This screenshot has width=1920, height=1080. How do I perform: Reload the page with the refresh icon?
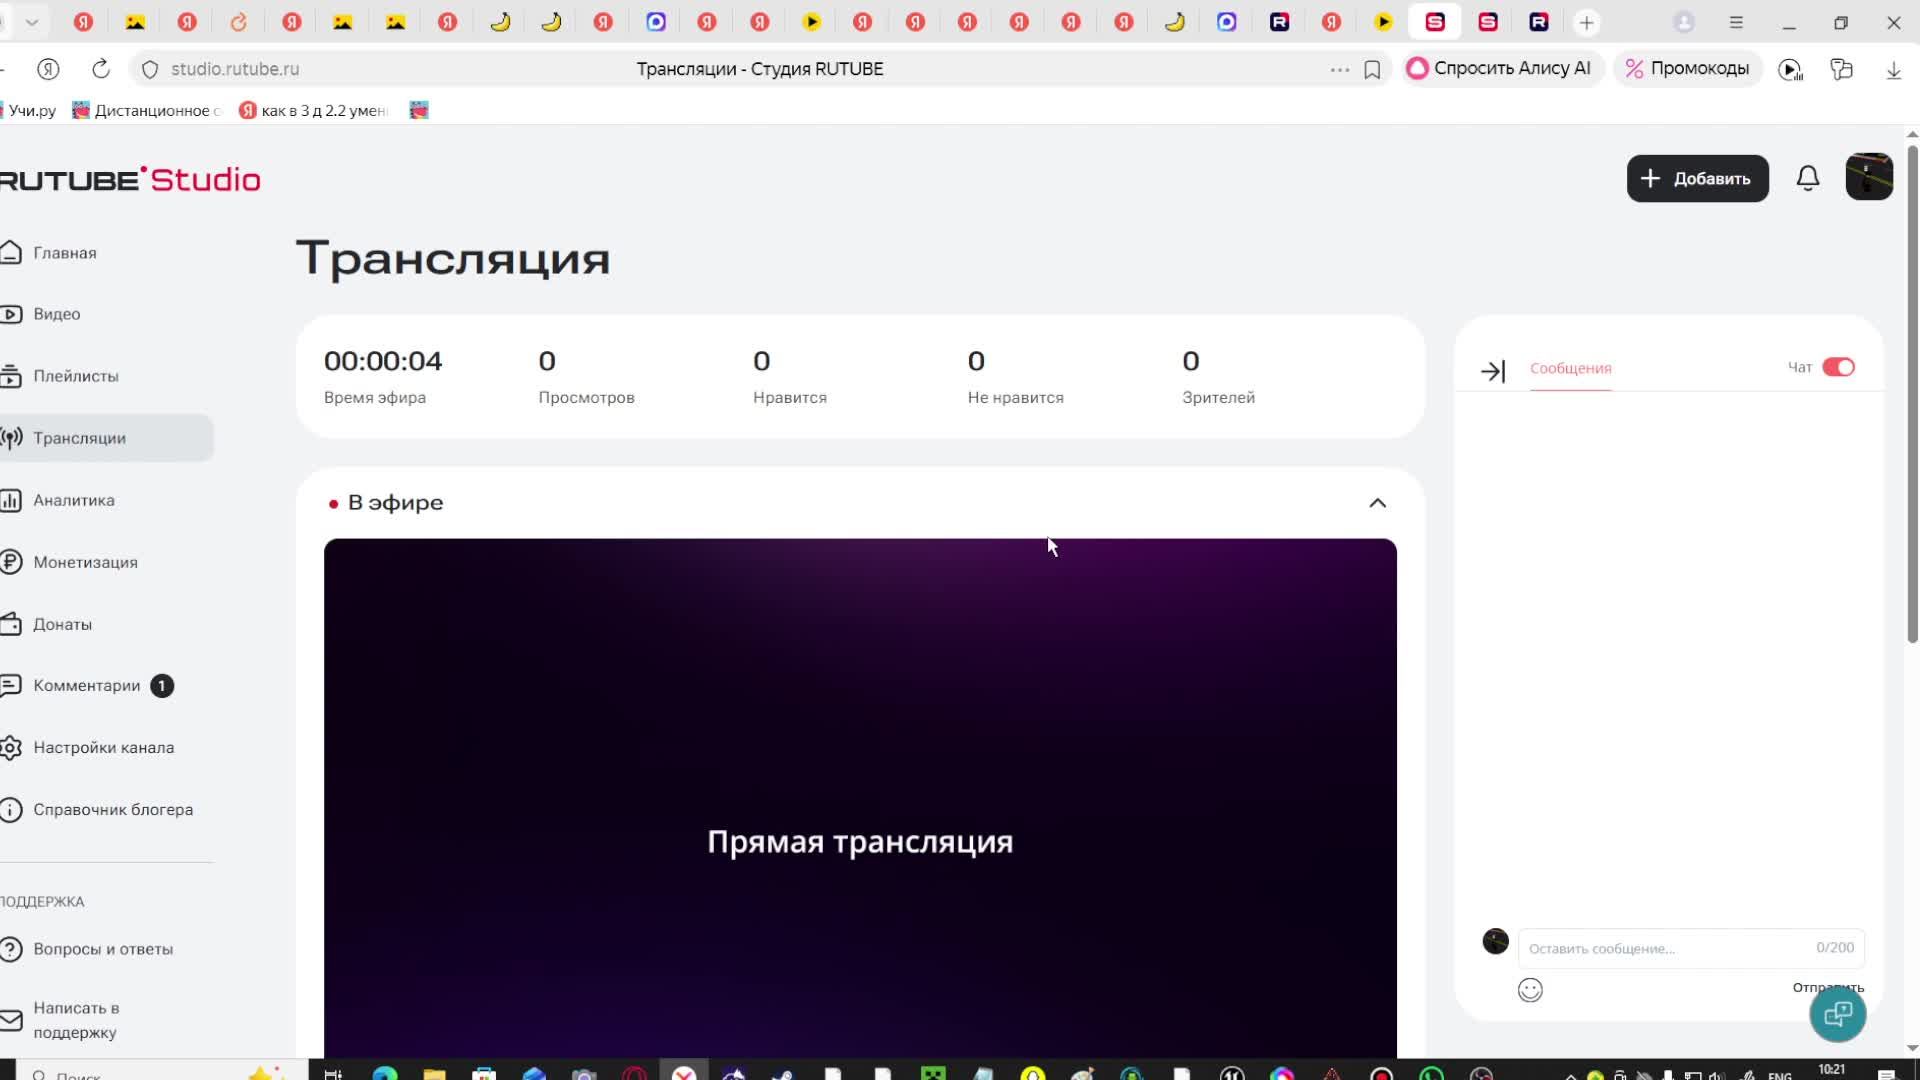tap(101, 69)
